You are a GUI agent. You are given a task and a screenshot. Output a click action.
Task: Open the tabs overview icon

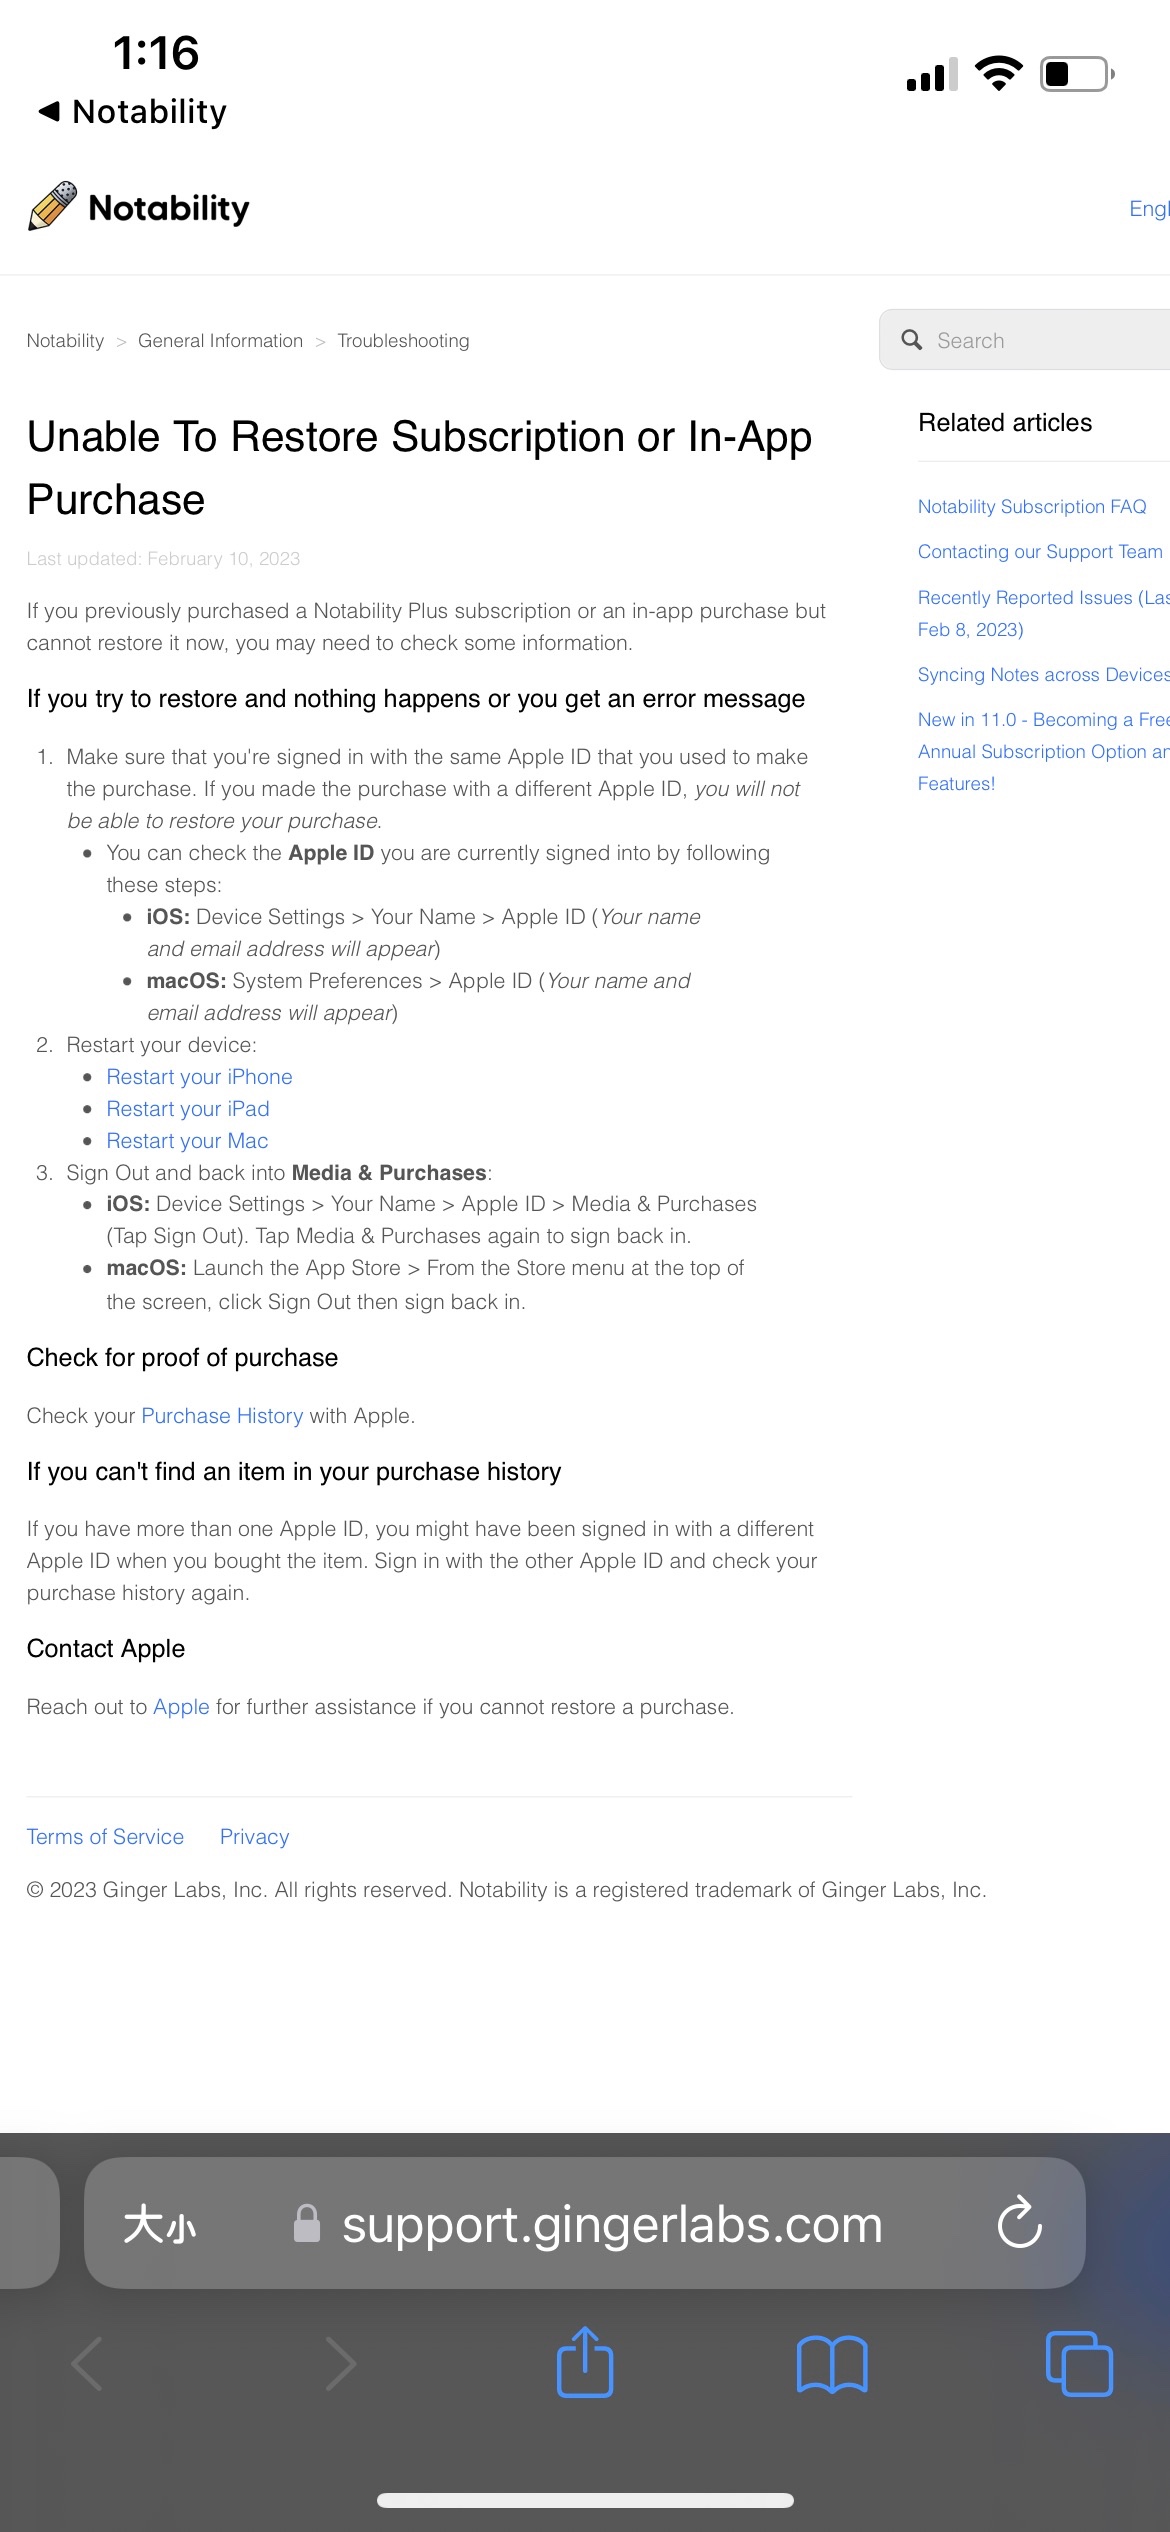point(1078,2364)
